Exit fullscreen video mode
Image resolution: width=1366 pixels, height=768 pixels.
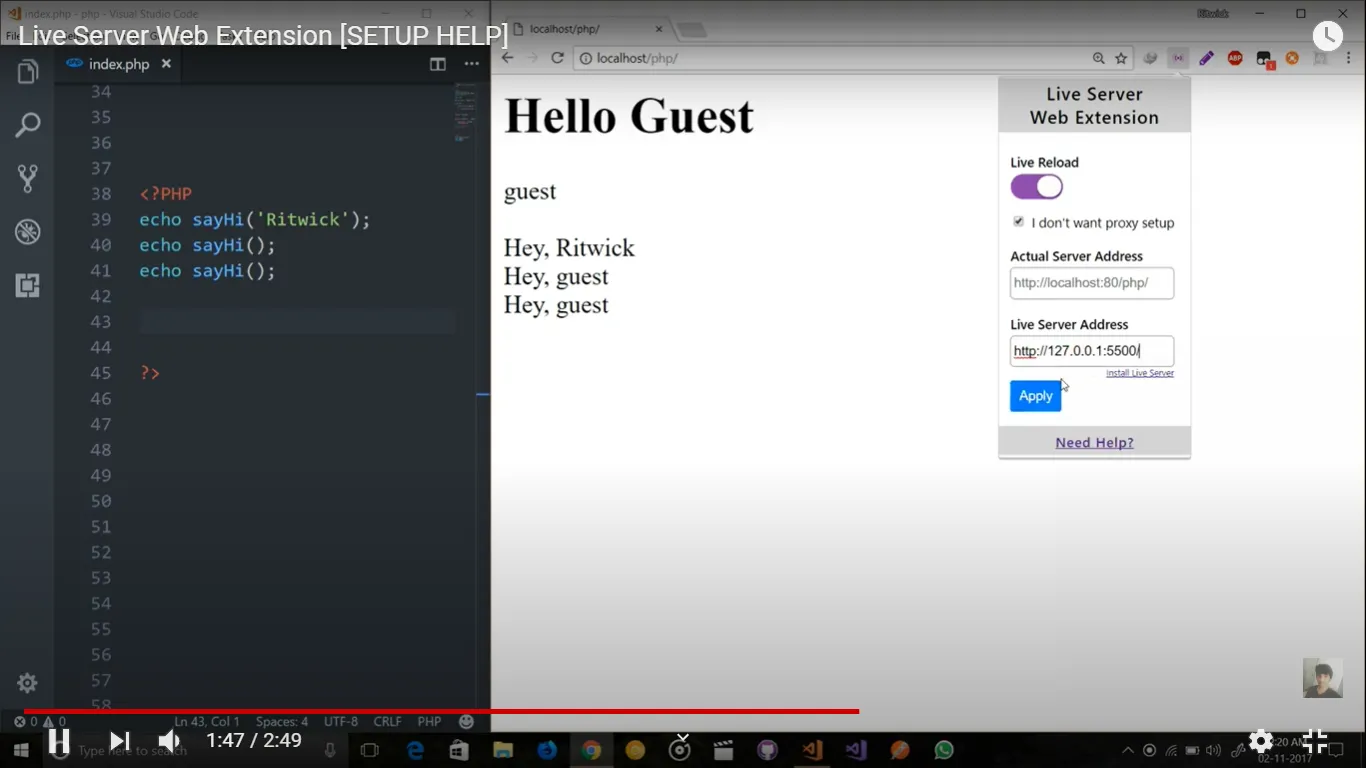tap(1314, 741)
